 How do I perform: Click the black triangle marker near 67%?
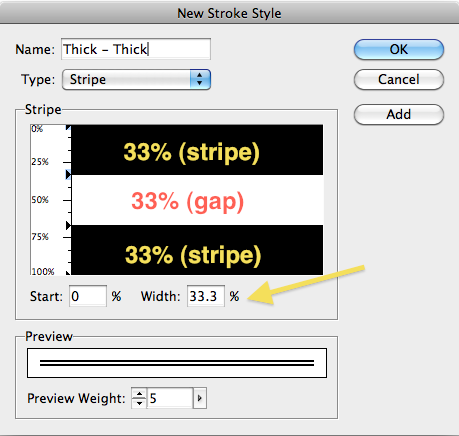pyautogui.click(x=68, y=225)
